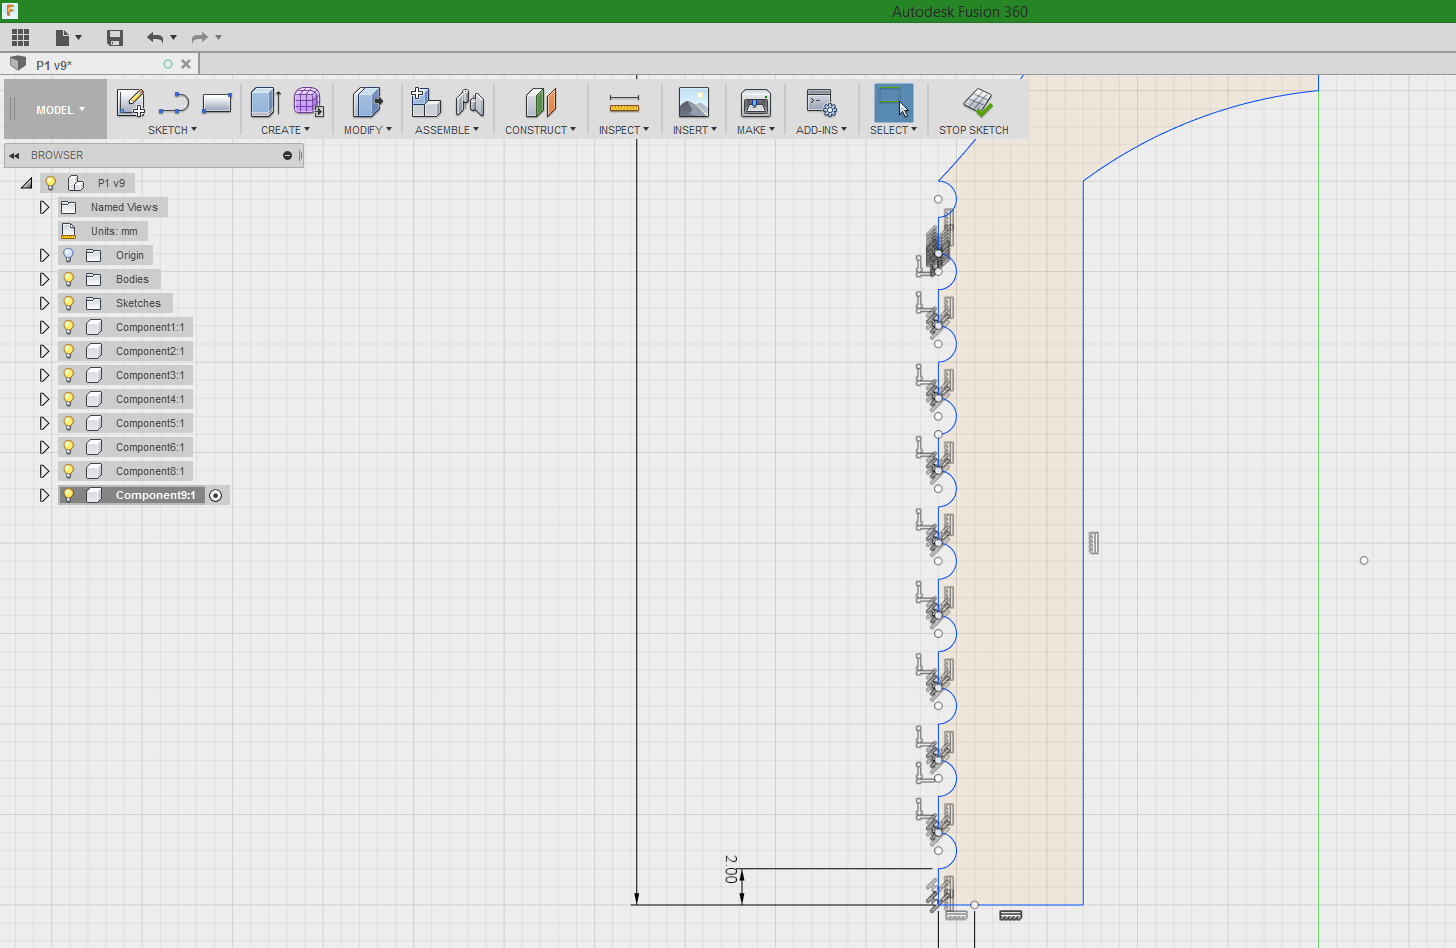Open the CREATE menu

tap(285, 130)
